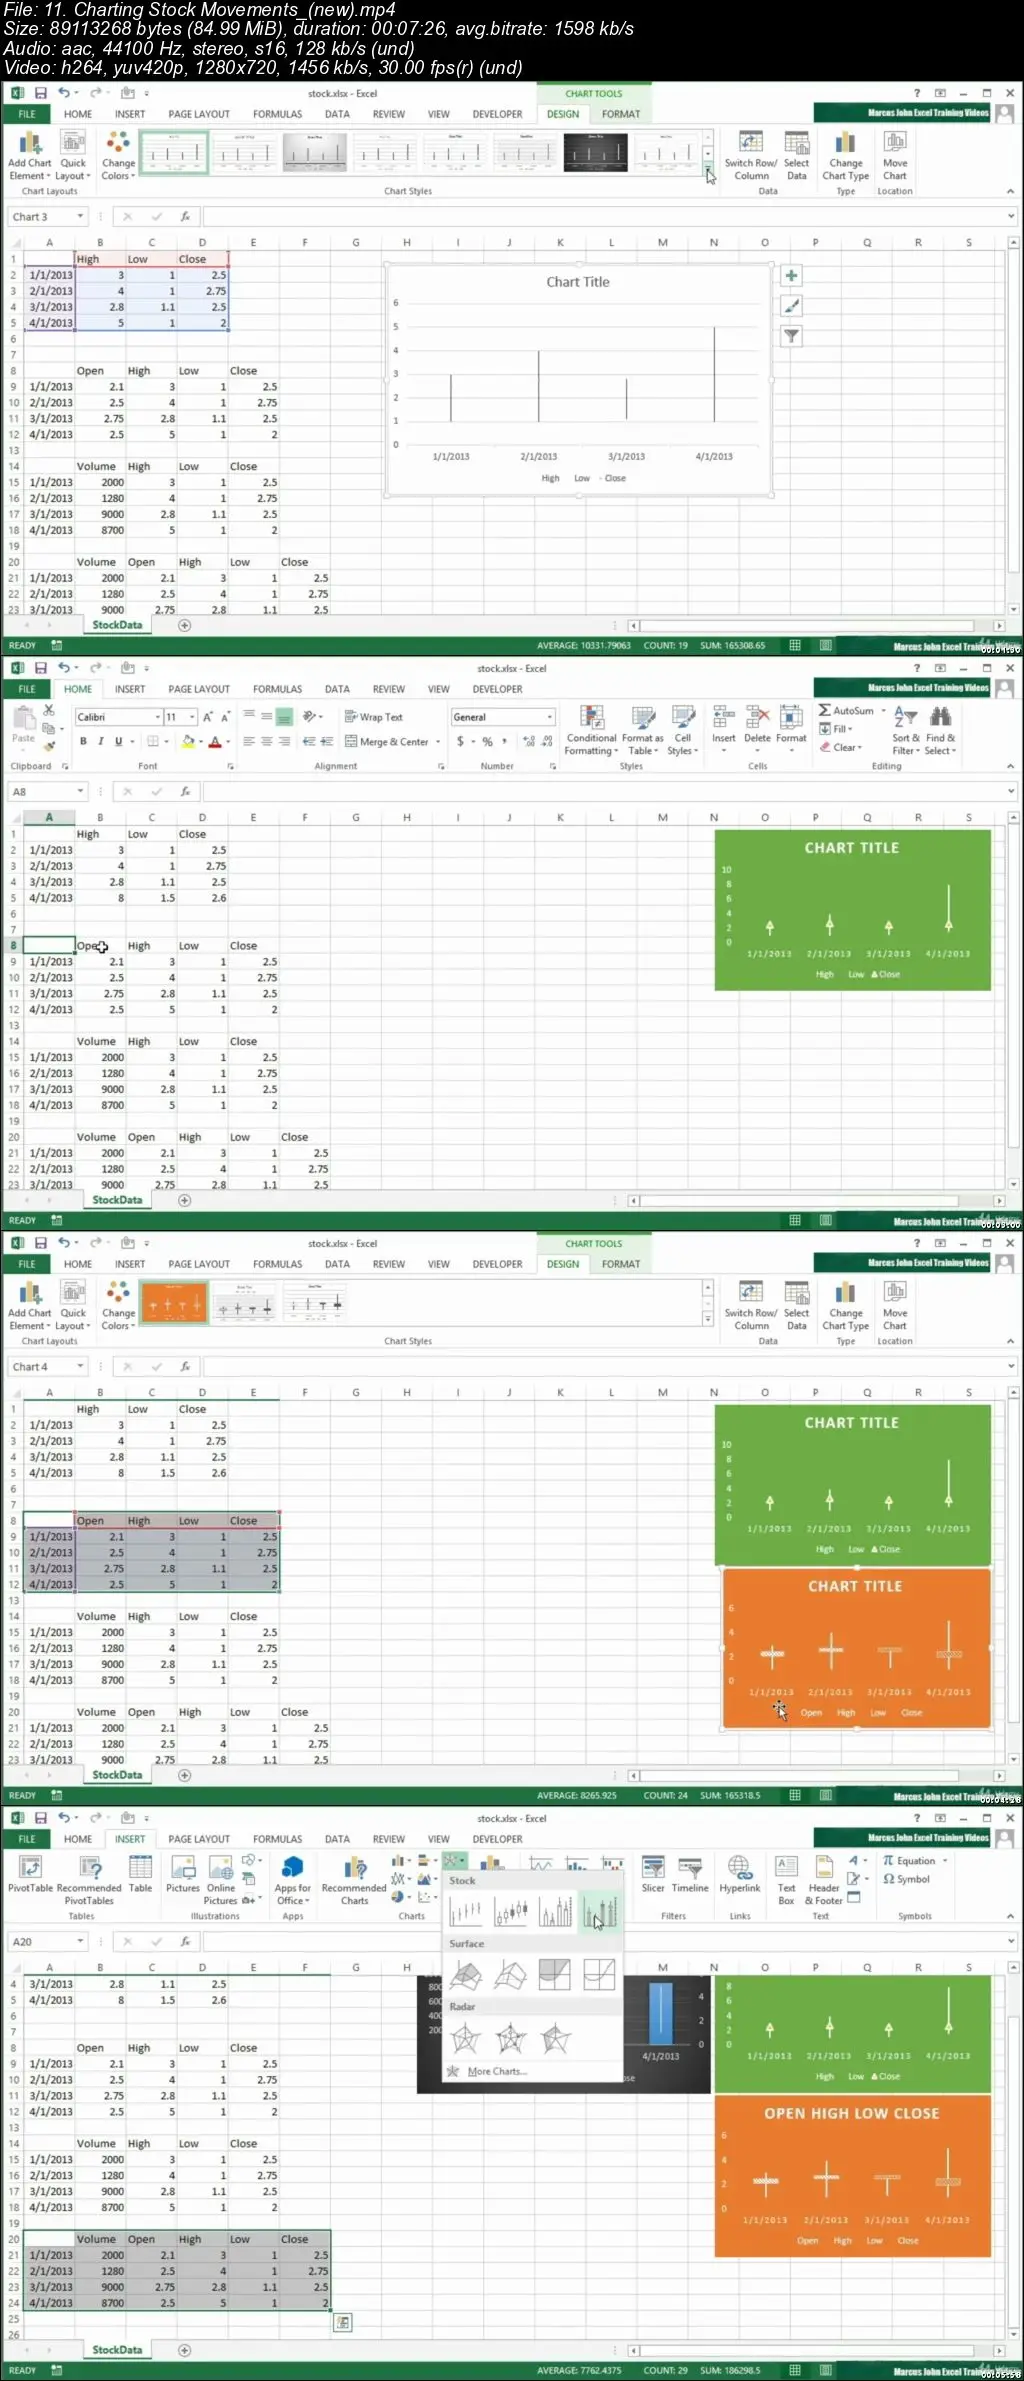1024x2381 pixels.
Task: Click the Accounting currency dollar icon
Action: point(460,742)
